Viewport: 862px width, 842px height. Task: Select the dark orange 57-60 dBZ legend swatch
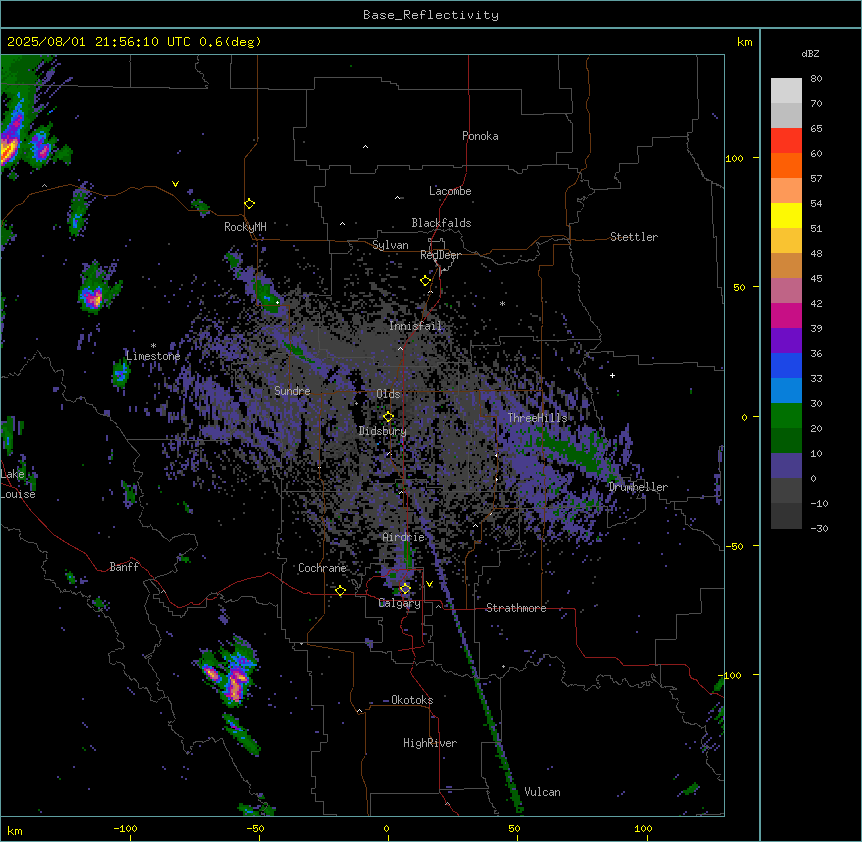(x=786, y=165)
